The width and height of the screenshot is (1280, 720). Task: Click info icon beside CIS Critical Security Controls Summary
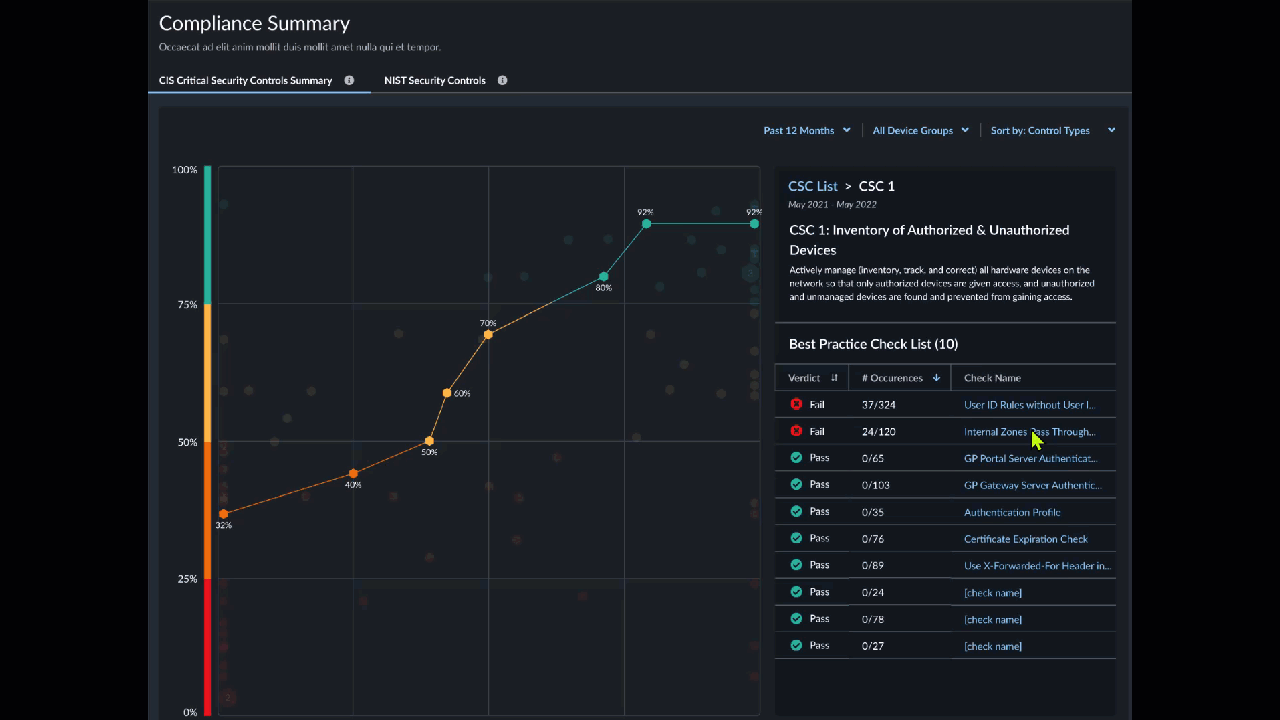coord(349,81)
